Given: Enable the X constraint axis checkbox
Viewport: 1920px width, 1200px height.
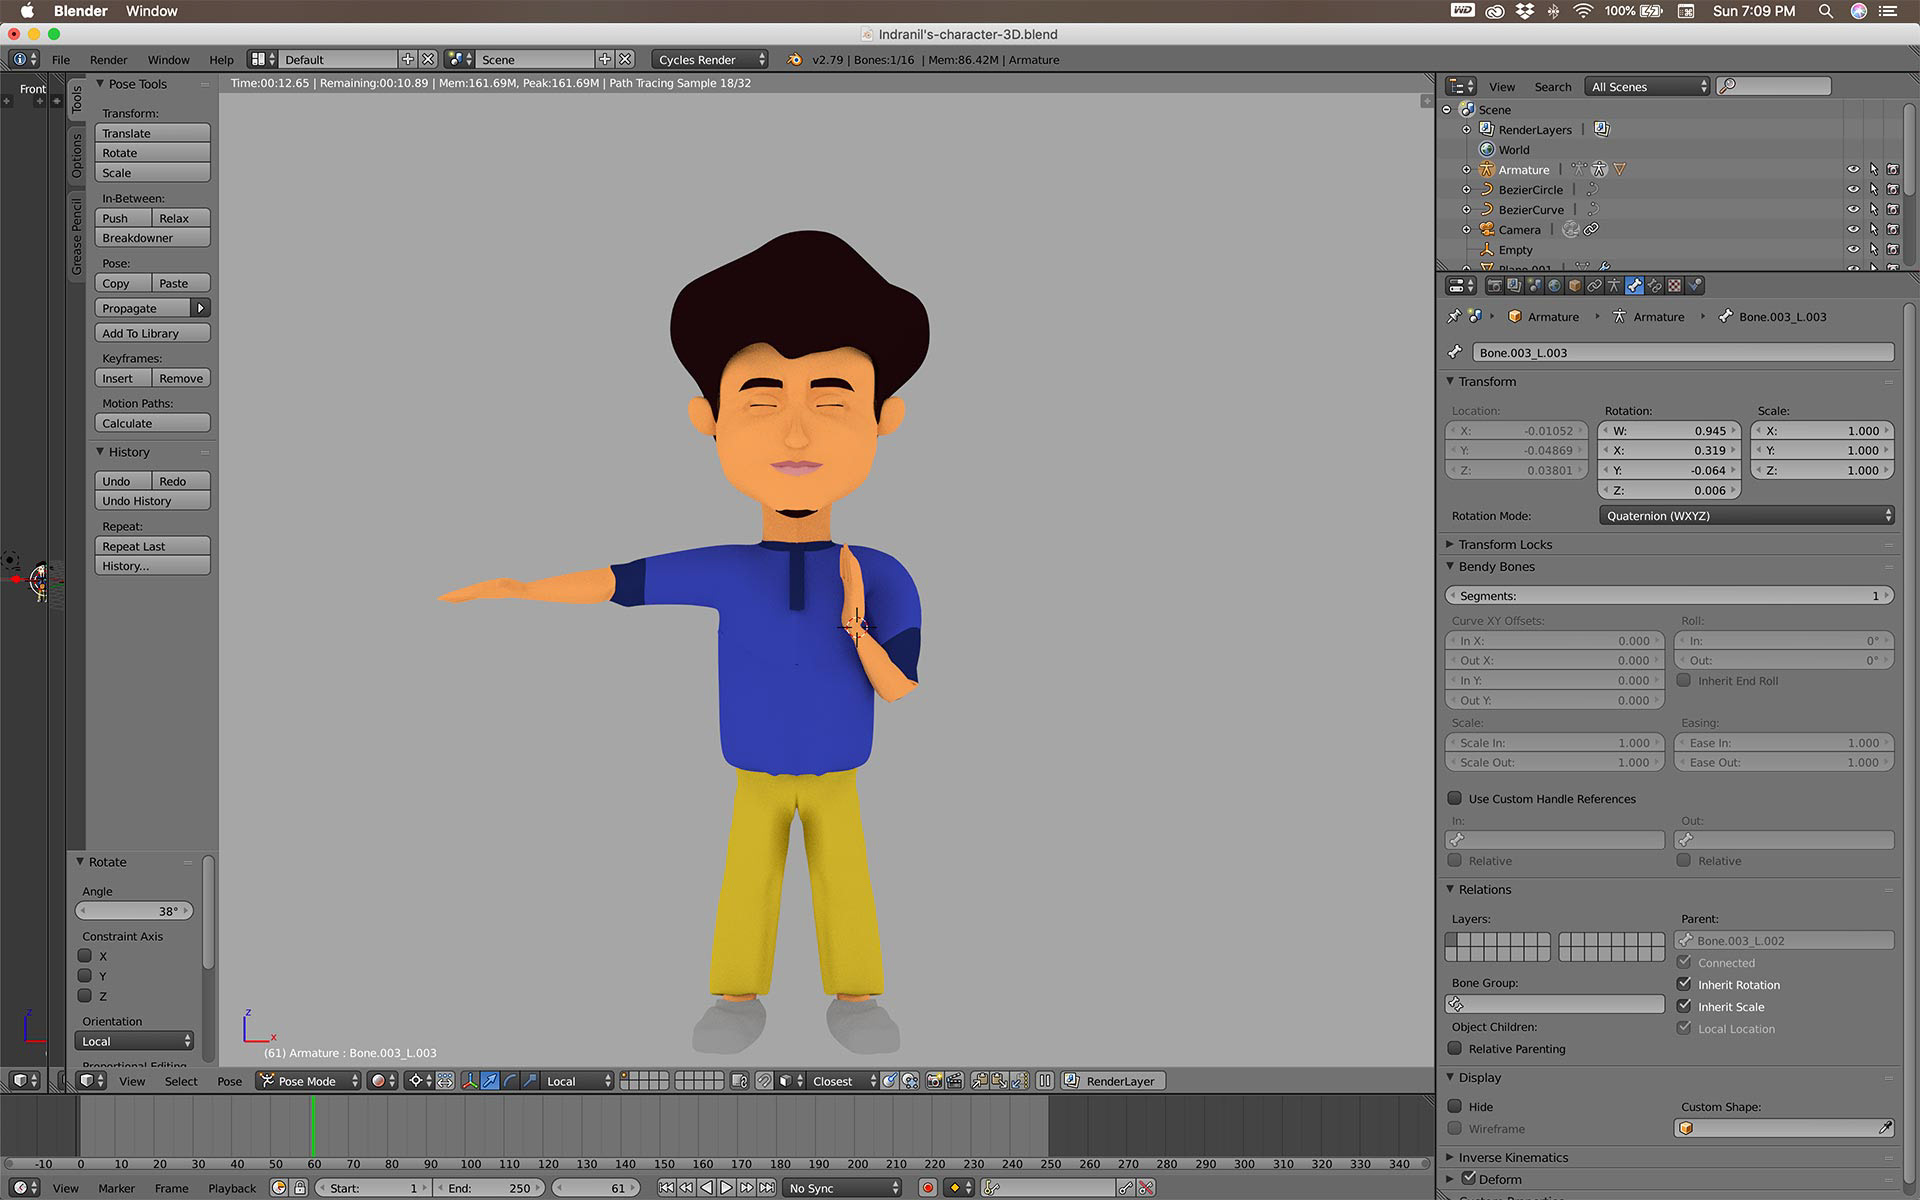Looking at the screenshot, I should coord(85,956).
